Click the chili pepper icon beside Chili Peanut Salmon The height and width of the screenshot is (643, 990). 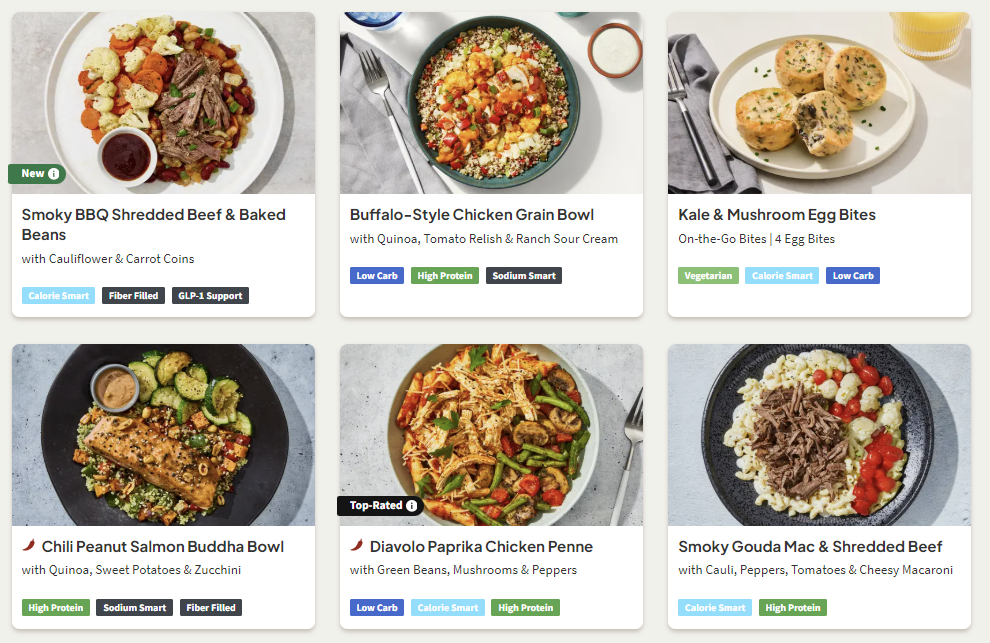[x=29, y=546]
